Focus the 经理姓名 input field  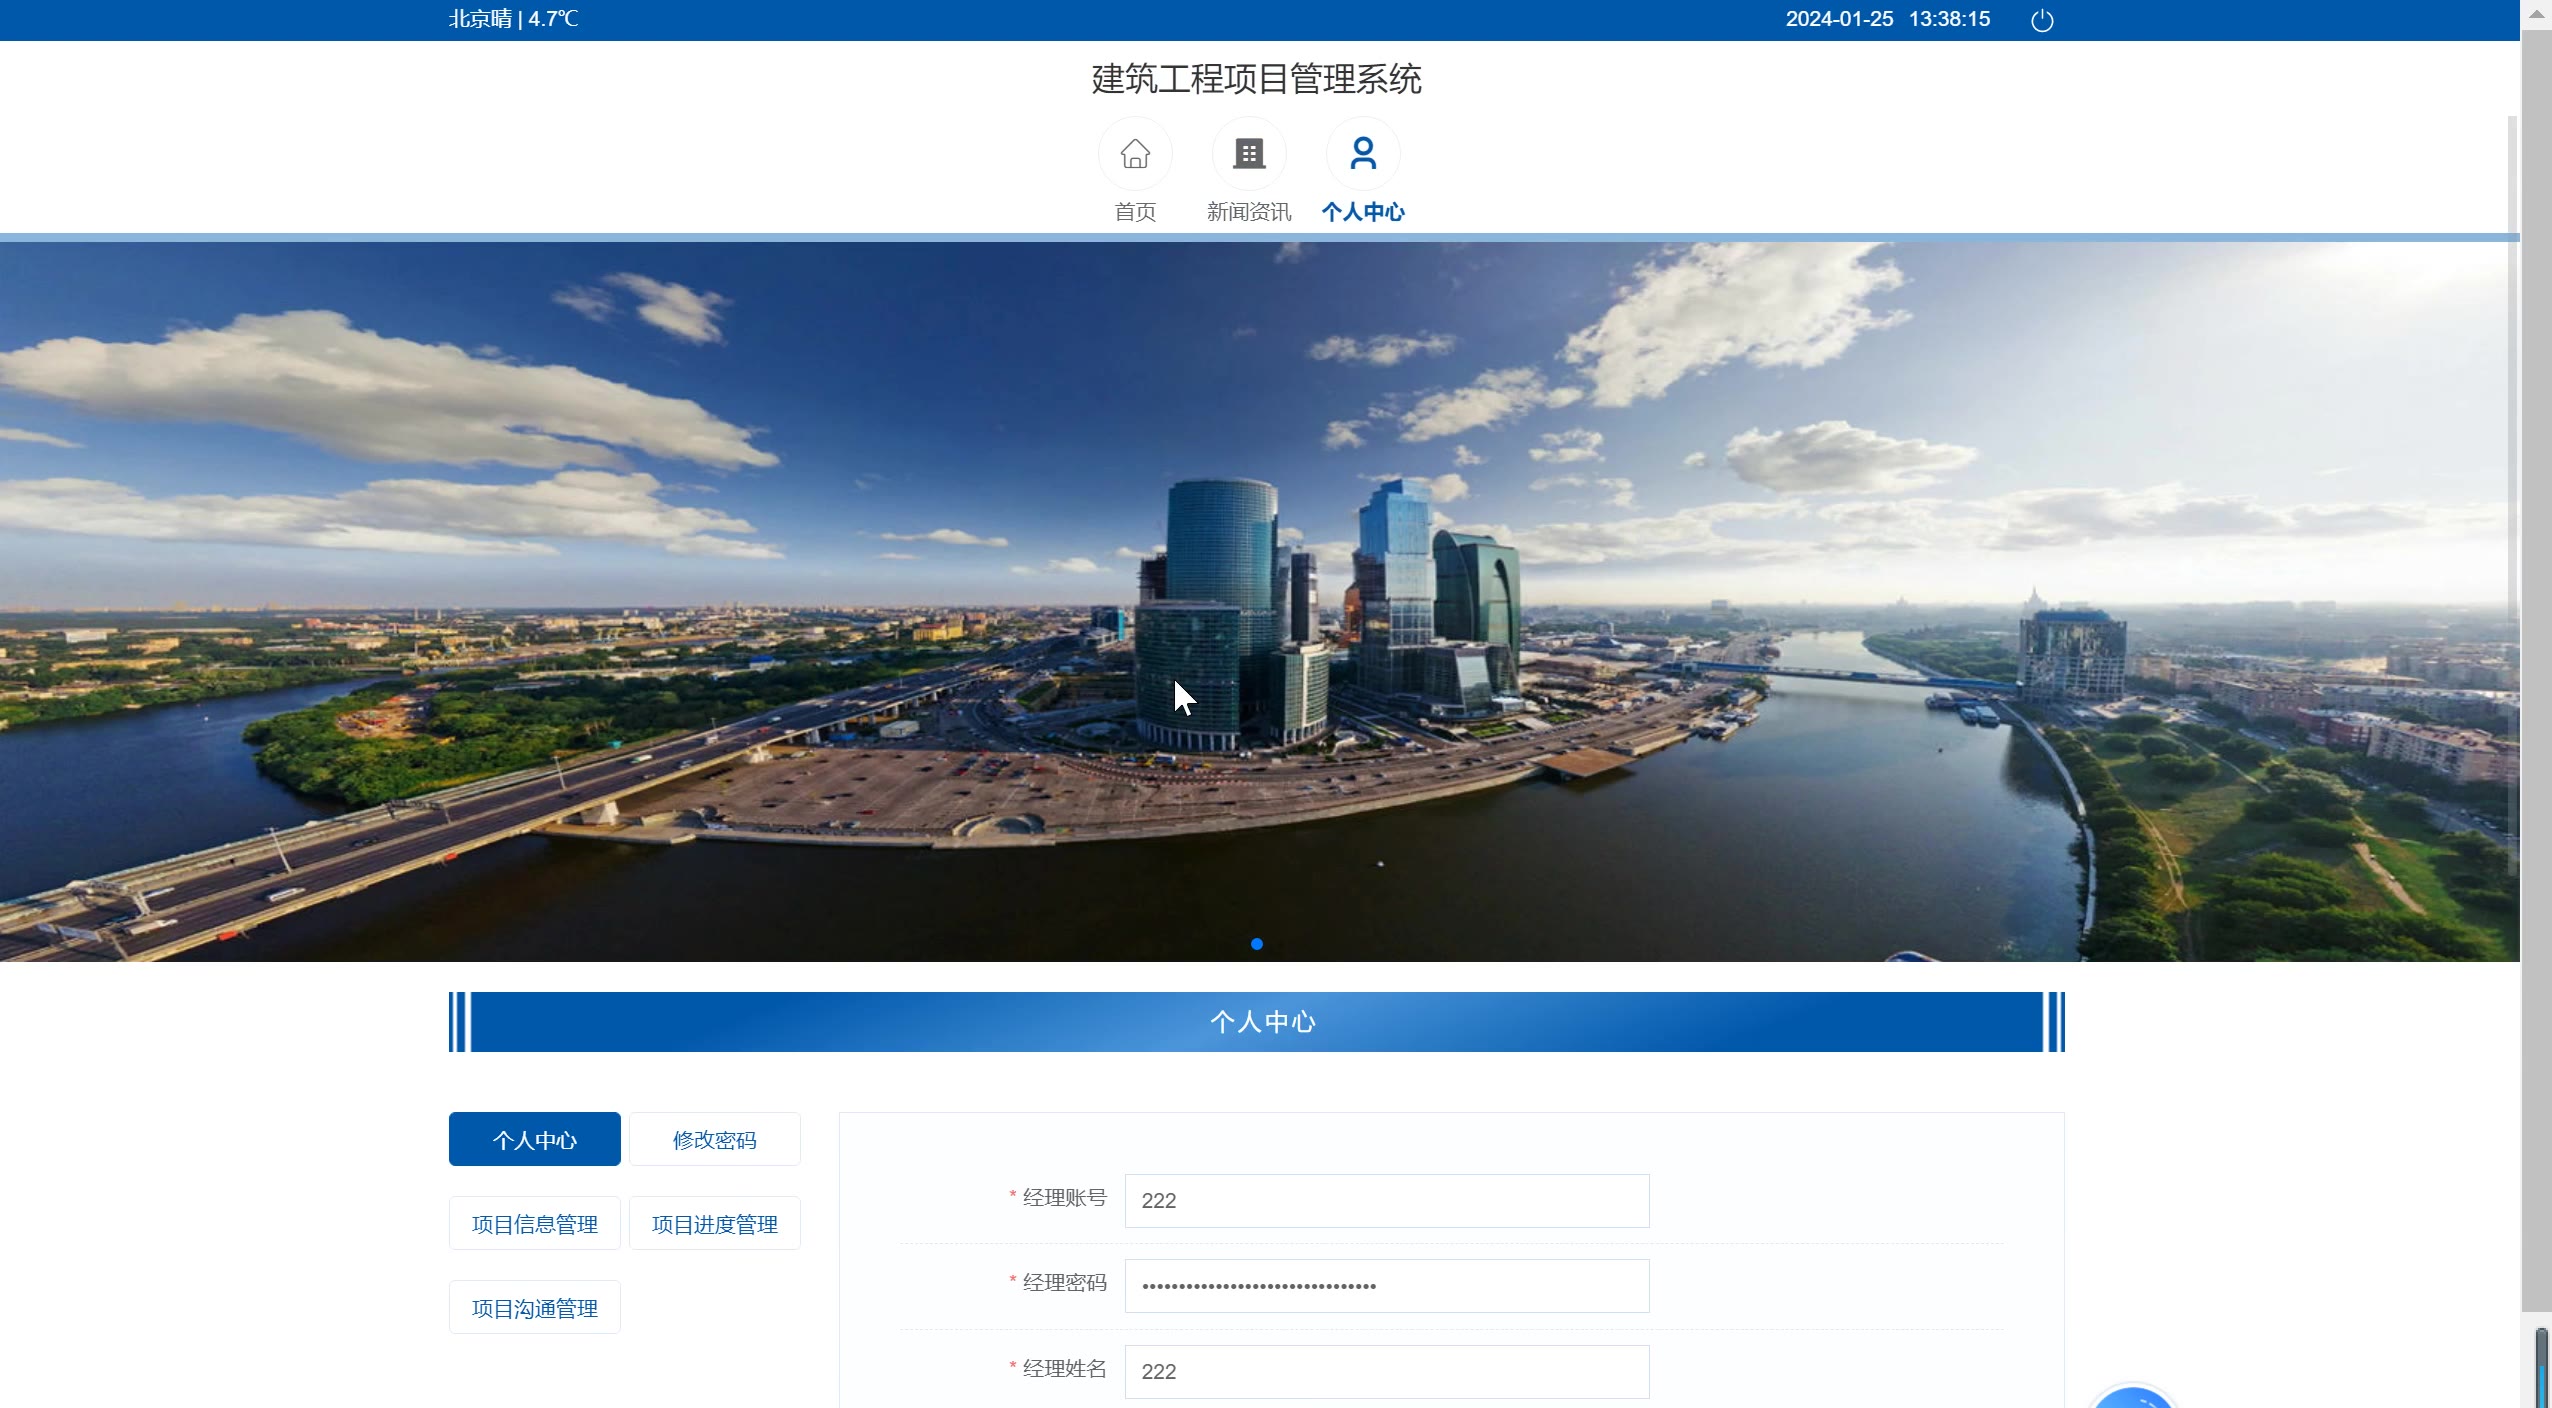1387,1372
